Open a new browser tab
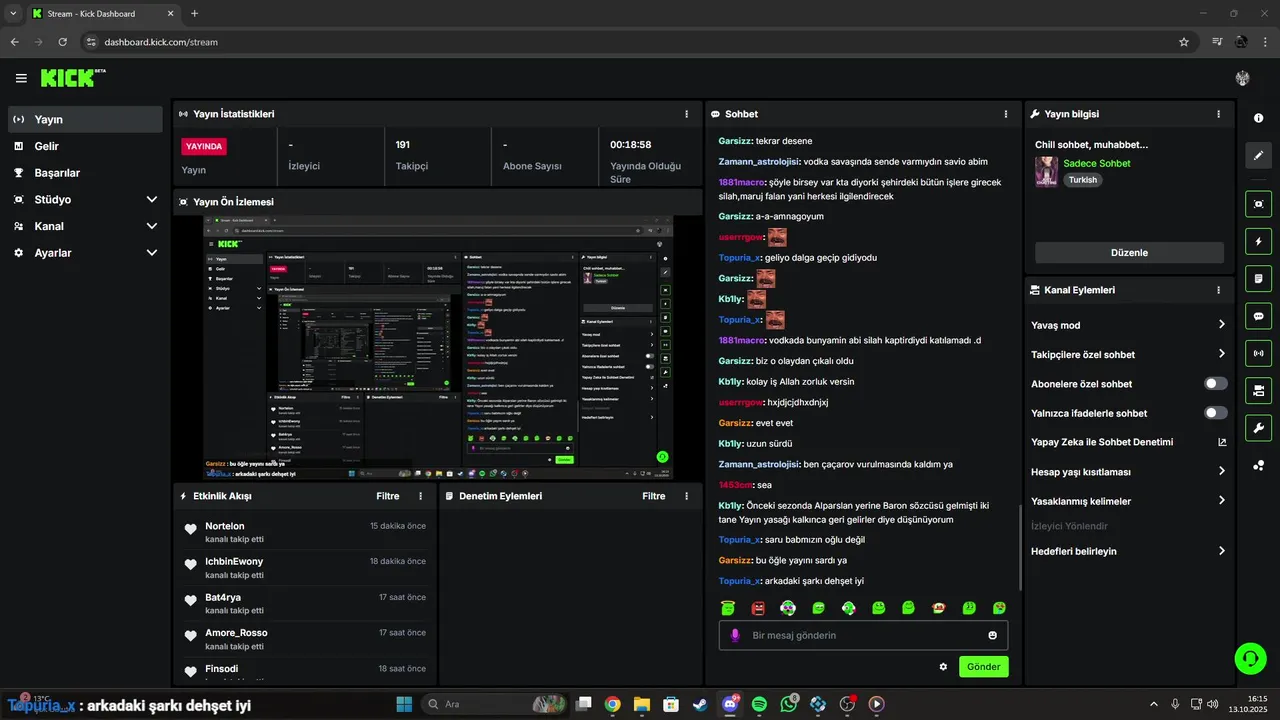Image resolution: width=1280 pixels, height=720 pixels. point(194,13)
